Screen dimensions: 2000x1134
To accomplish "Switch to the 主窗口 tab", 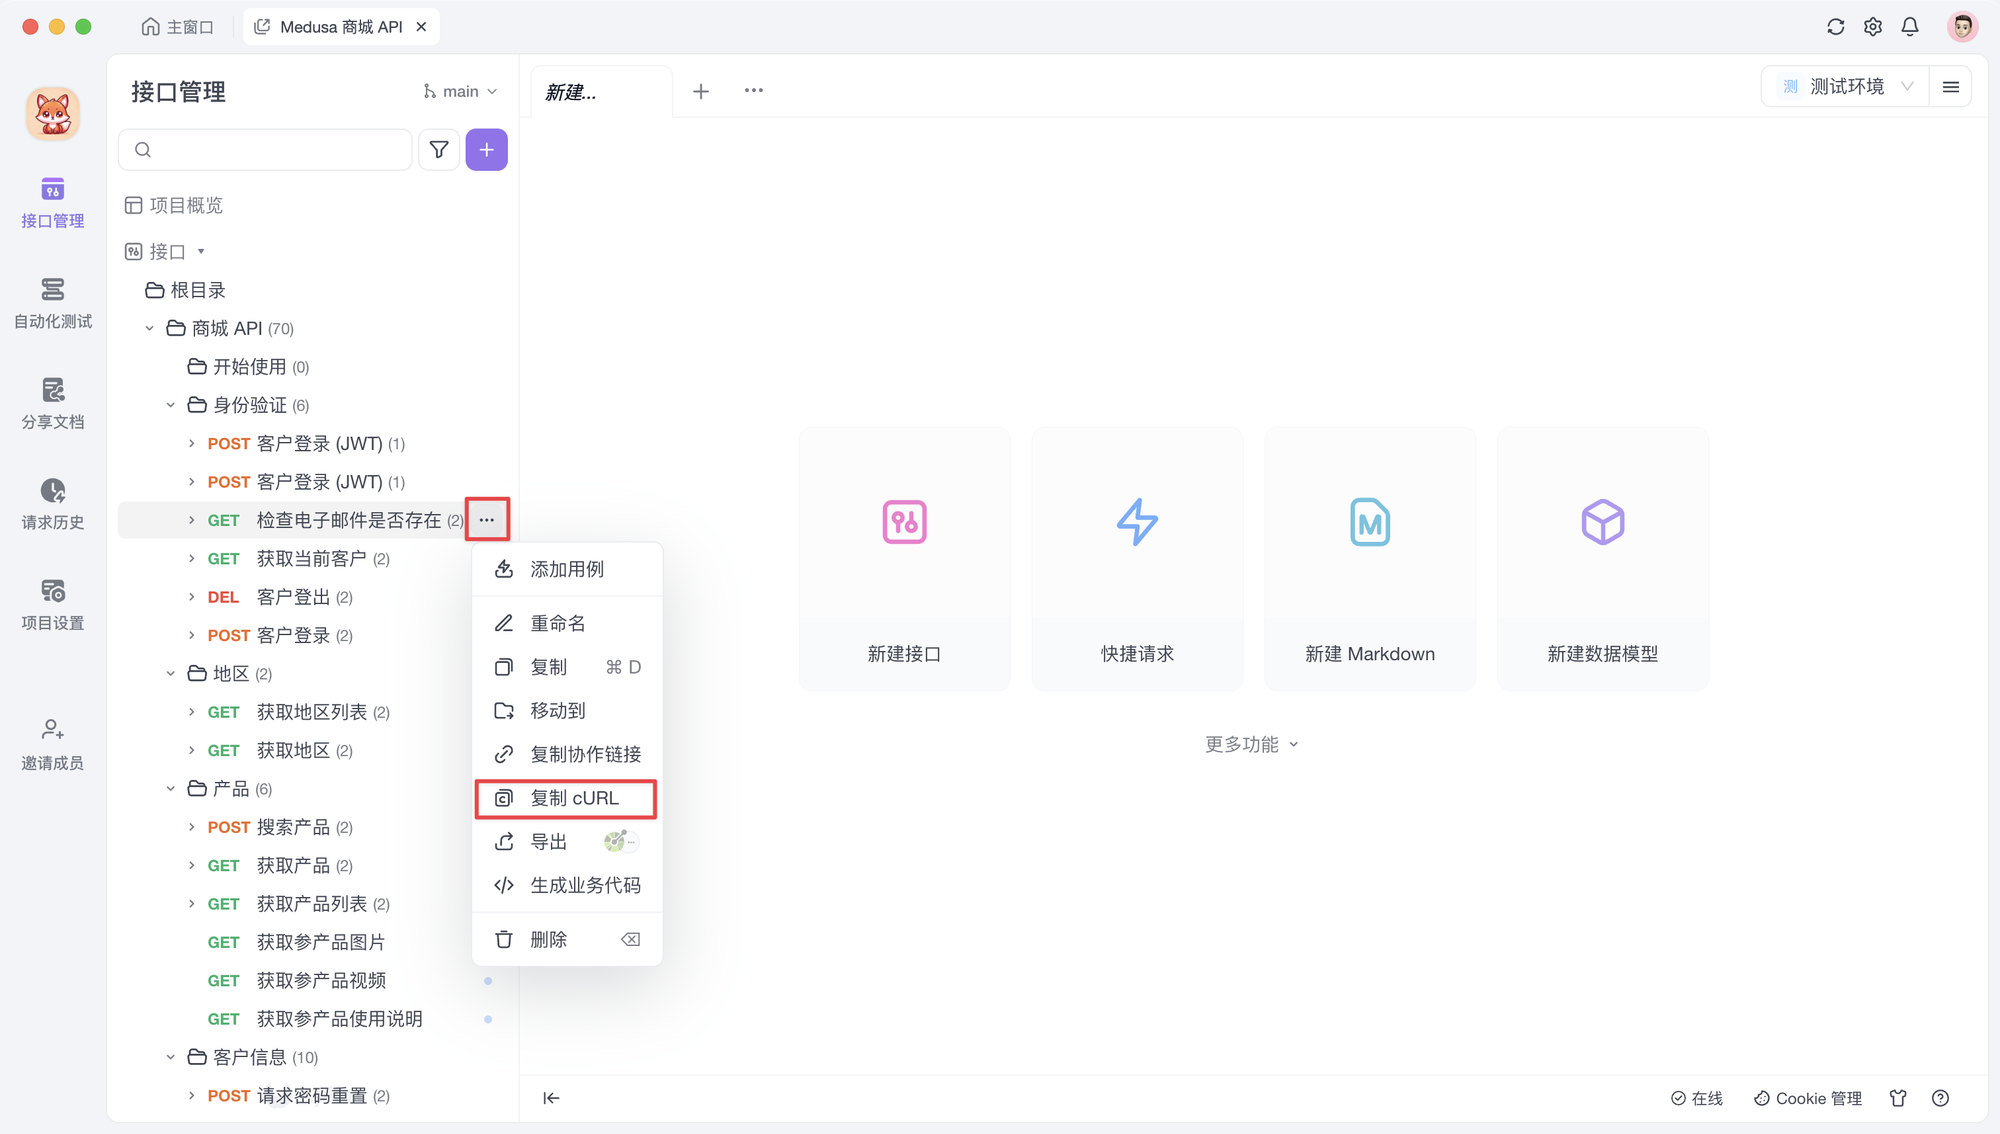I will (x=178, y=27).
